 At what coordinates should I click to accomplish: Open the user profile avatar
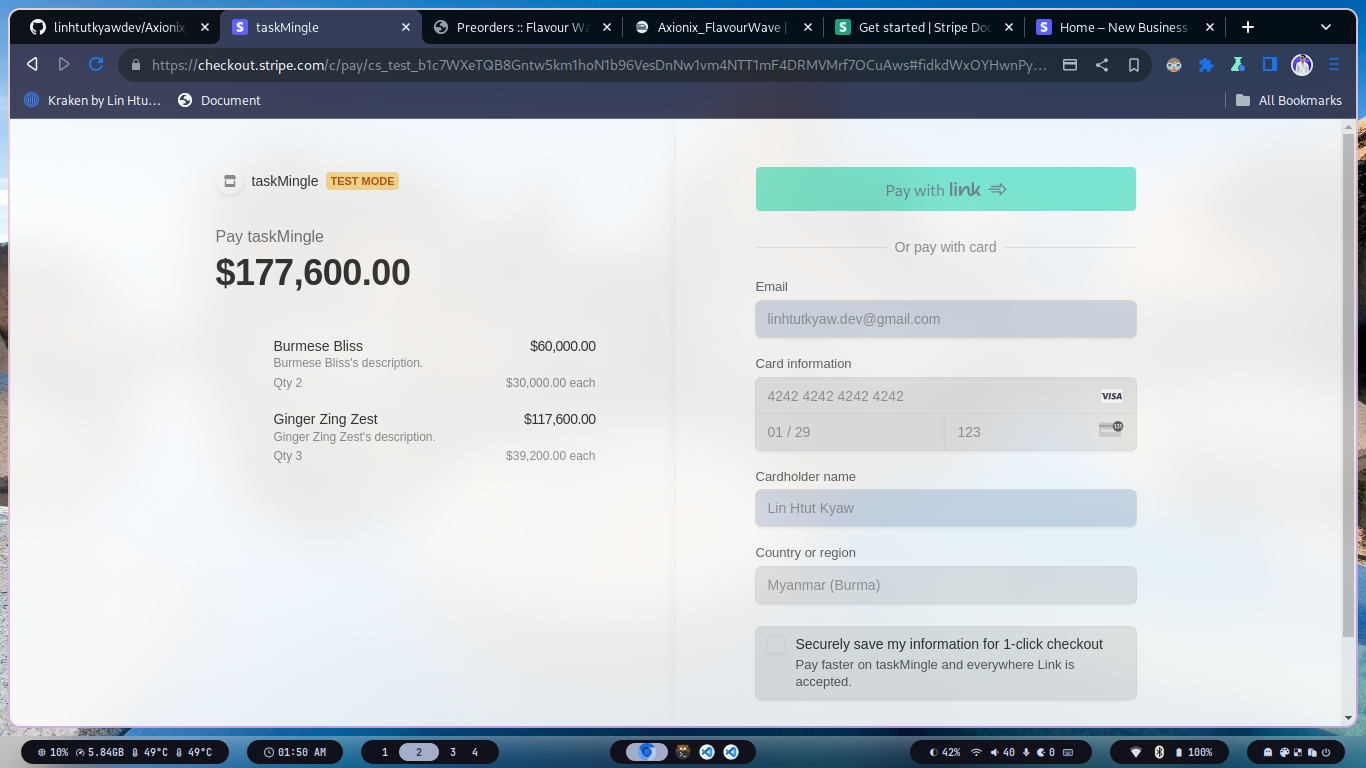pyautogui.click(x=1302, y=65)
